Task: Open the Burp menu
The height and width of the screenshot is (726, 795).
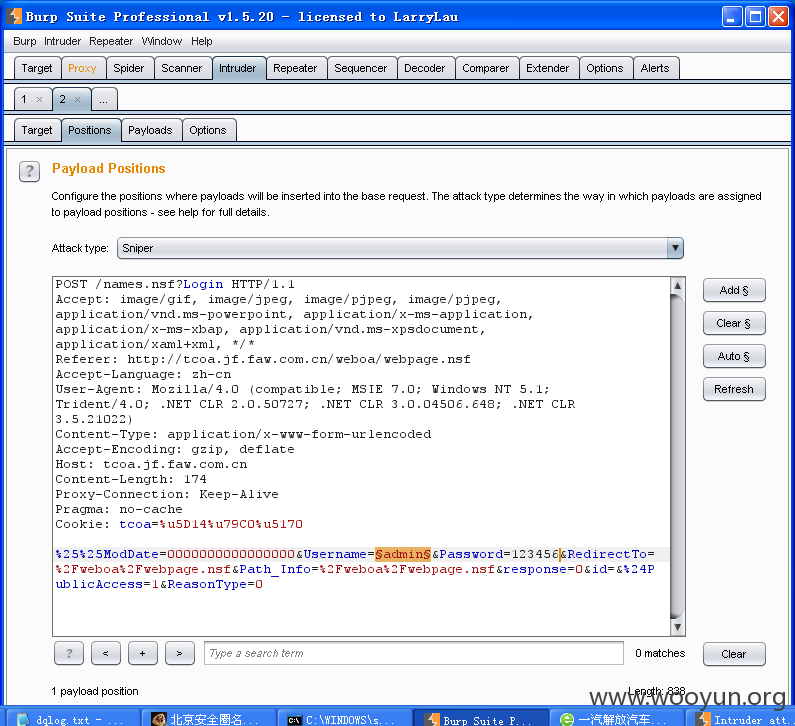Action: [x=24, y=42]
